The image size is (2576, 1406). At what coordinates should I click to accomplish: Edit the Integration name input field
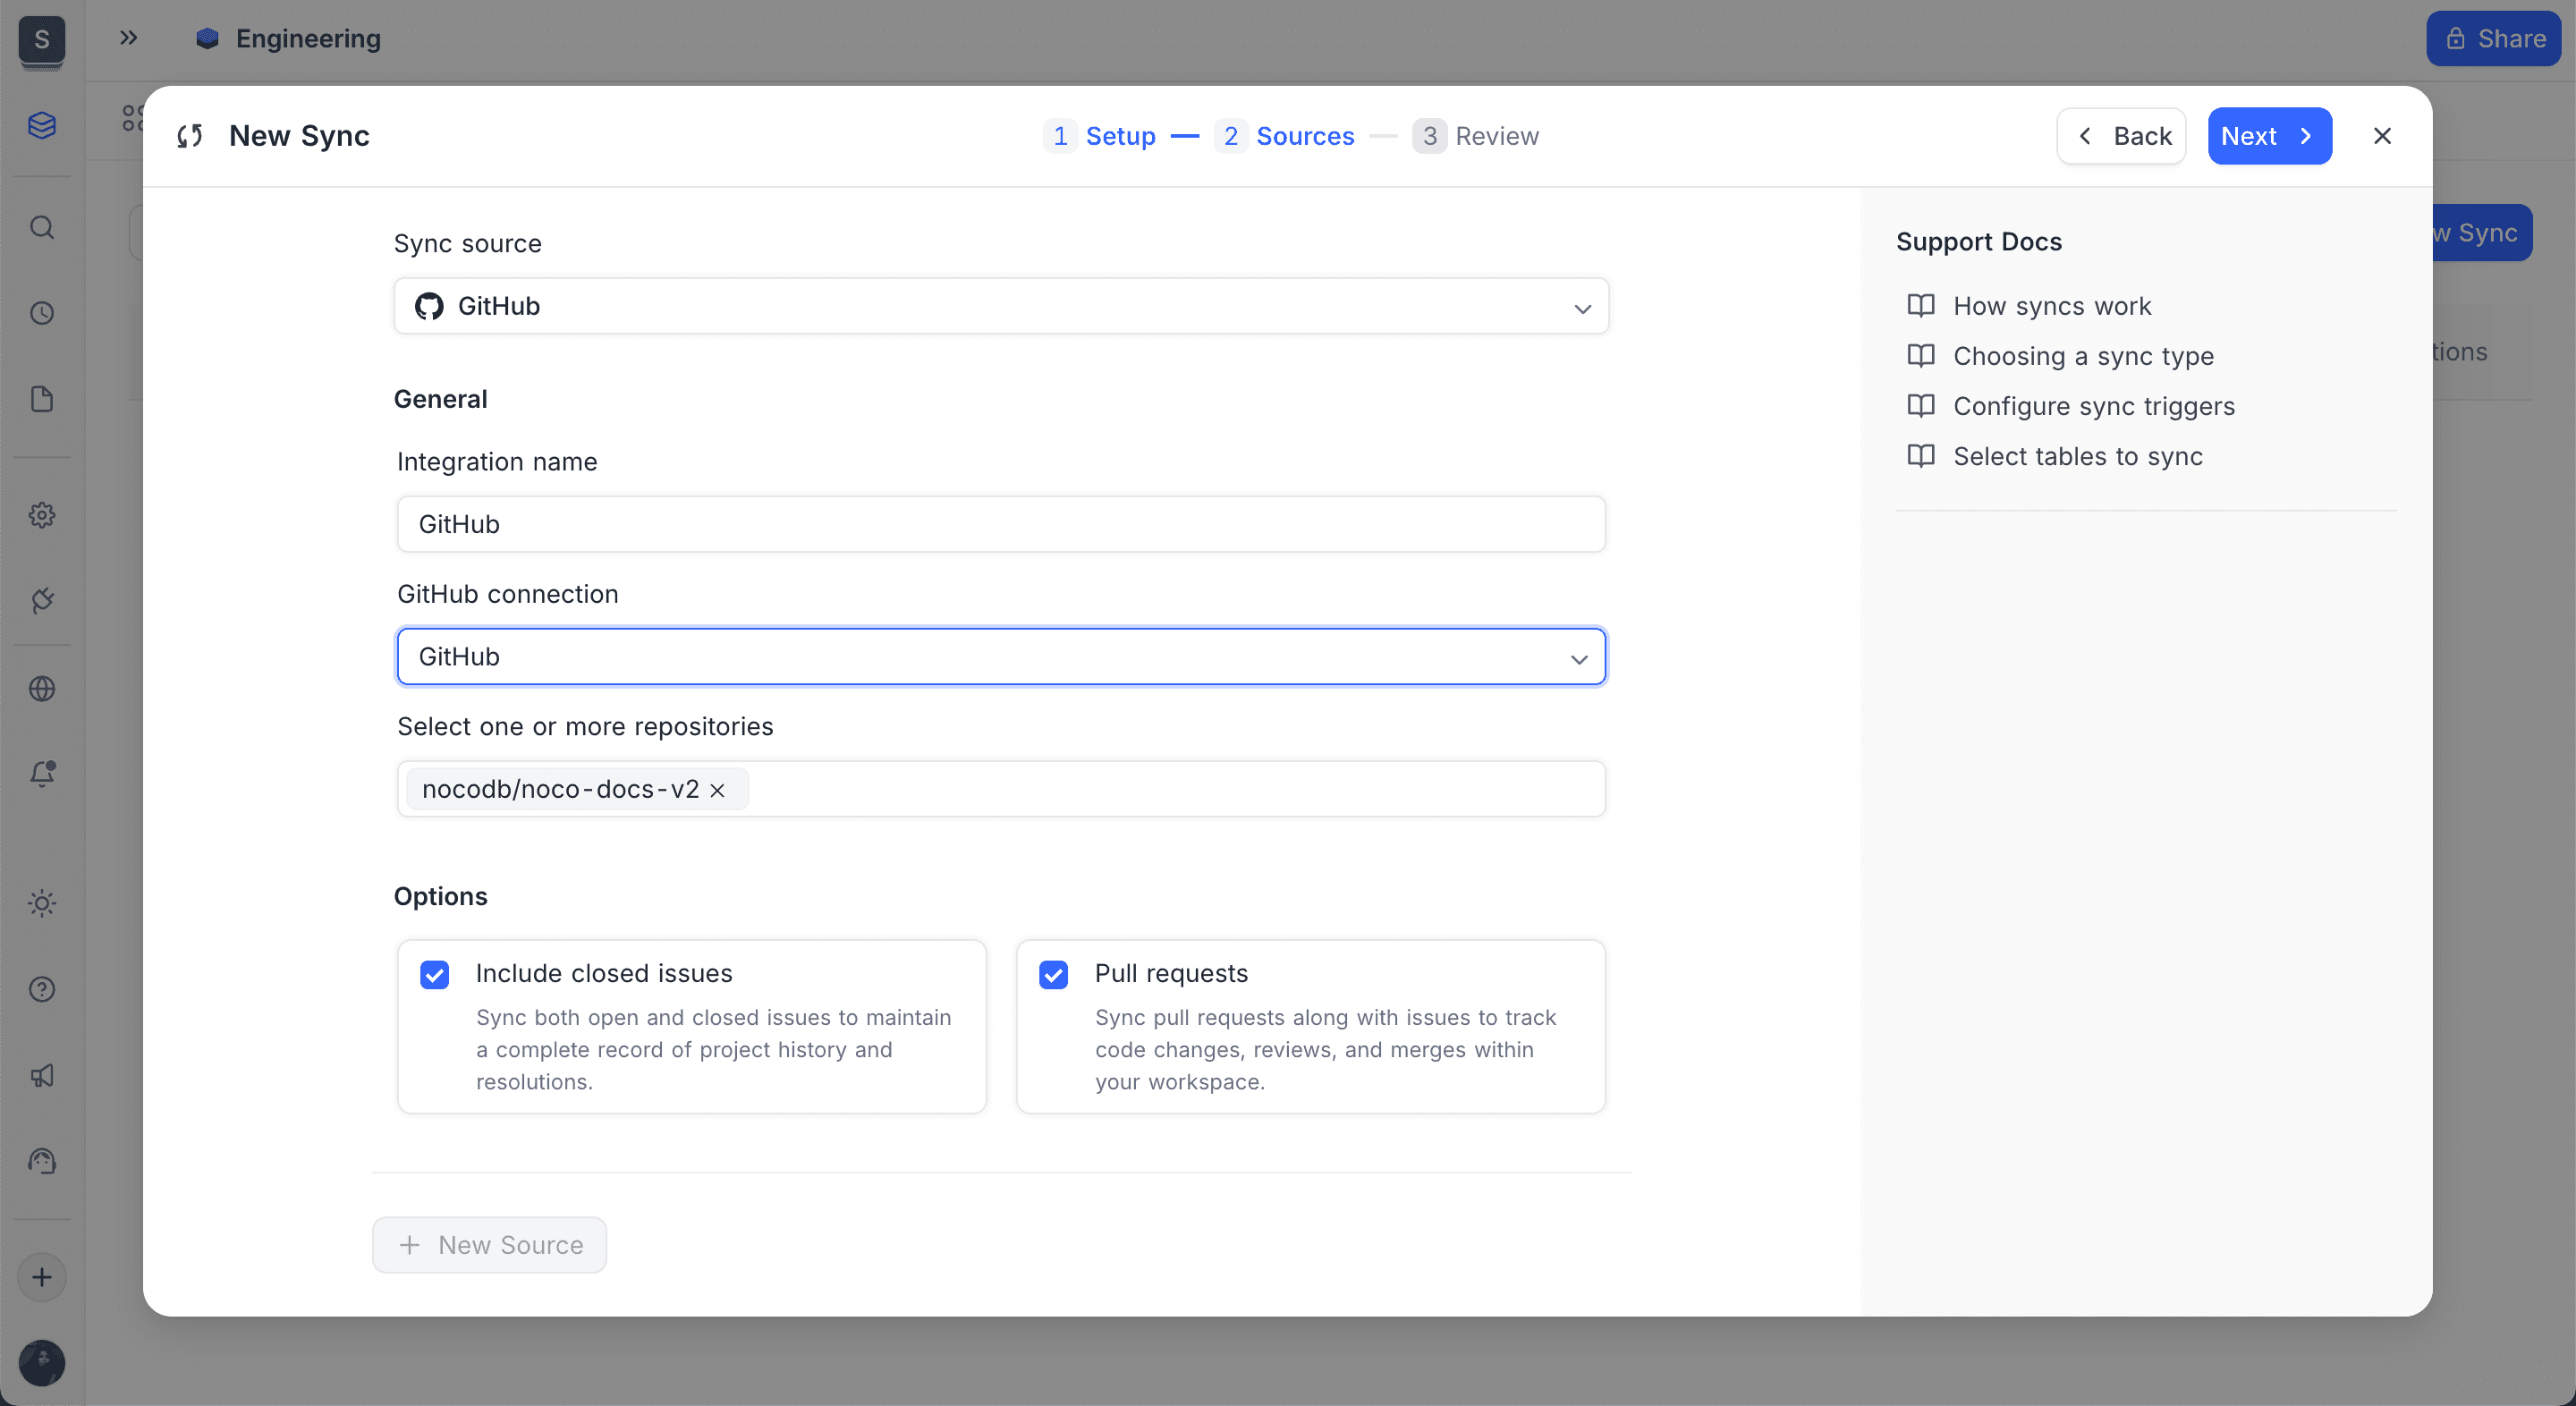pos(1001,523)
